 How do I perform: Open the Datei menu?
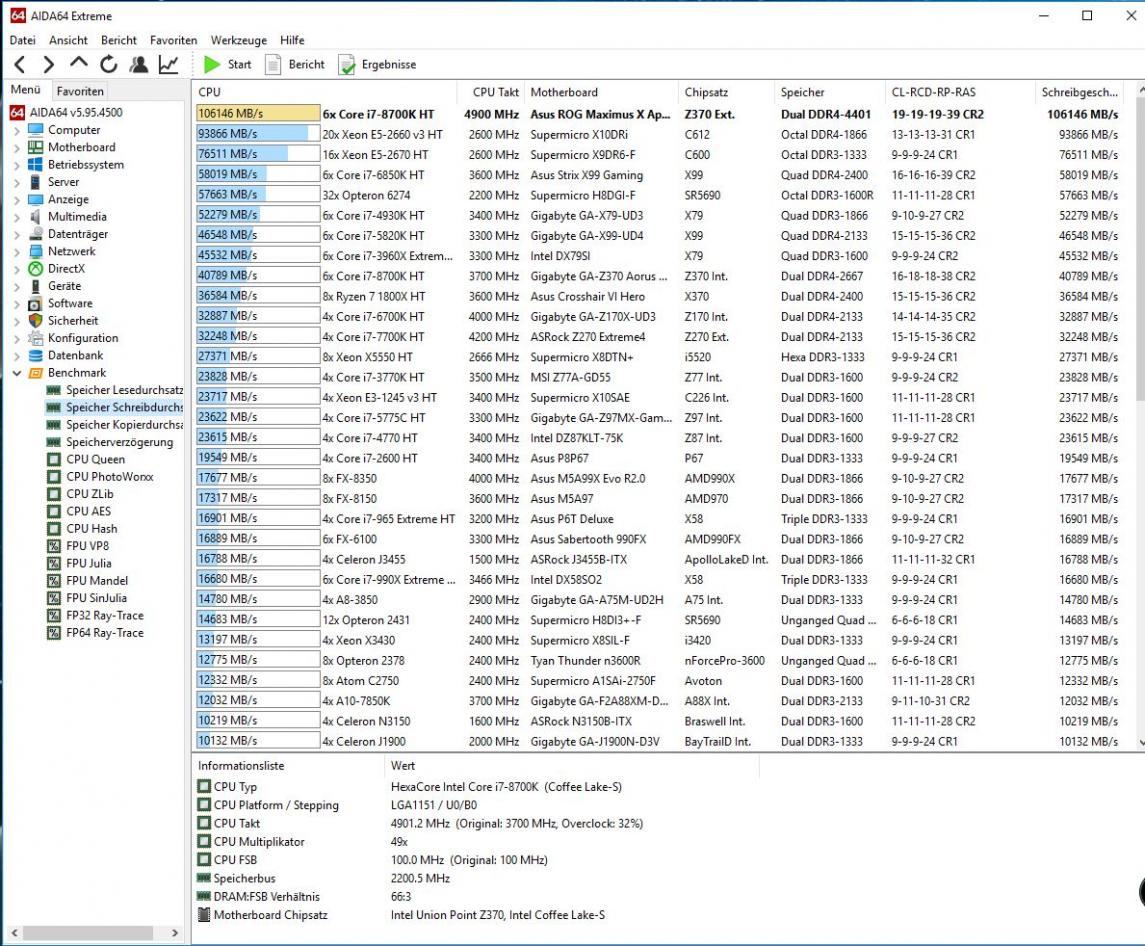(23, 40)
